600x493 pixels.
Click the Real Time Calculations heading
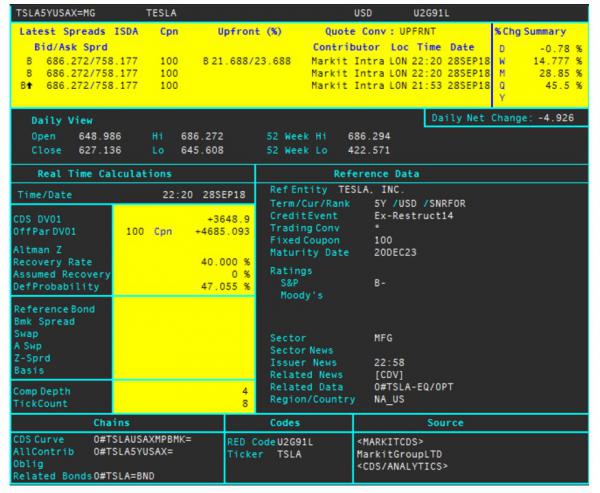pos(104,174)
